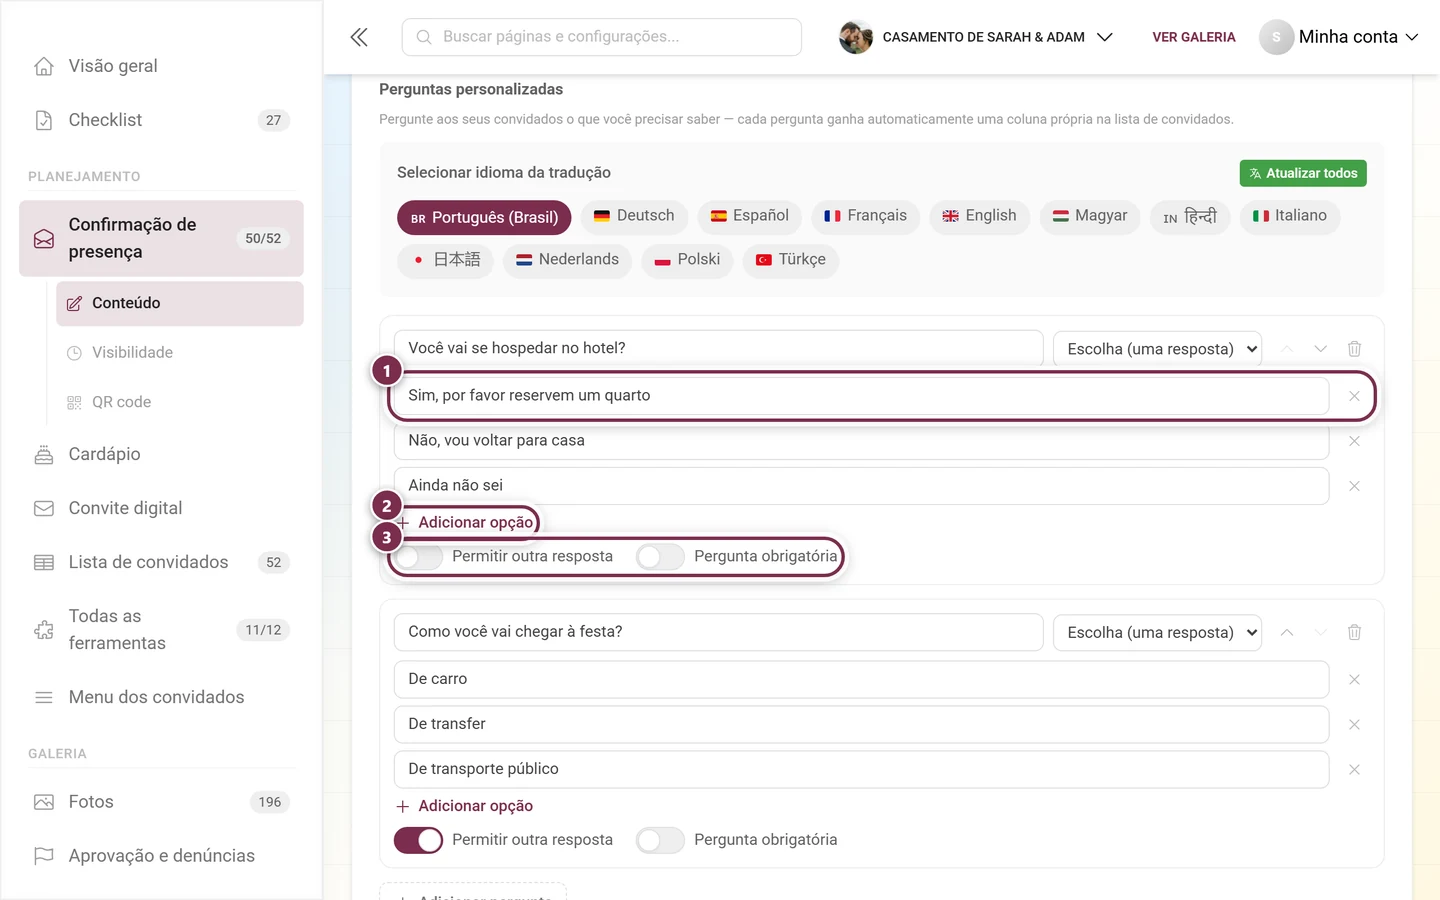Open answer type dropdown for festa question

point(1157,632)
